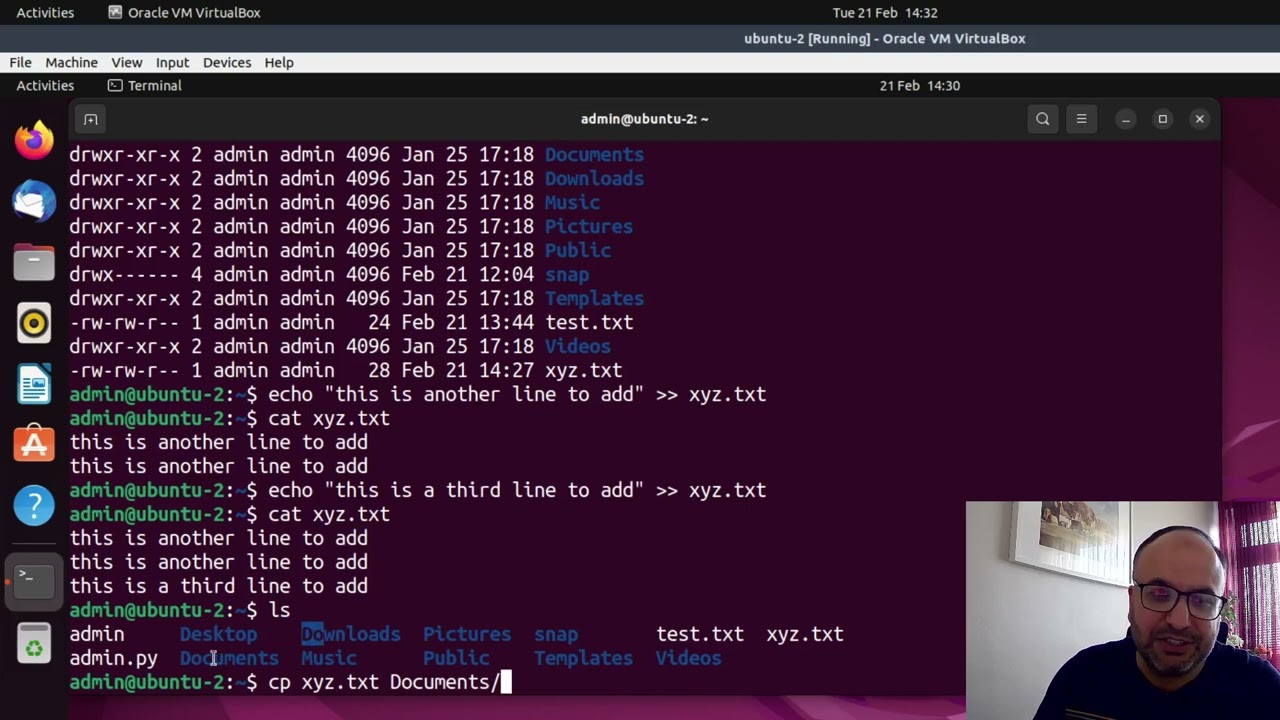The height and width of the screenshot is (720, 1280).
Task: Click Templates in the ls output
Action: pos(583,659)
